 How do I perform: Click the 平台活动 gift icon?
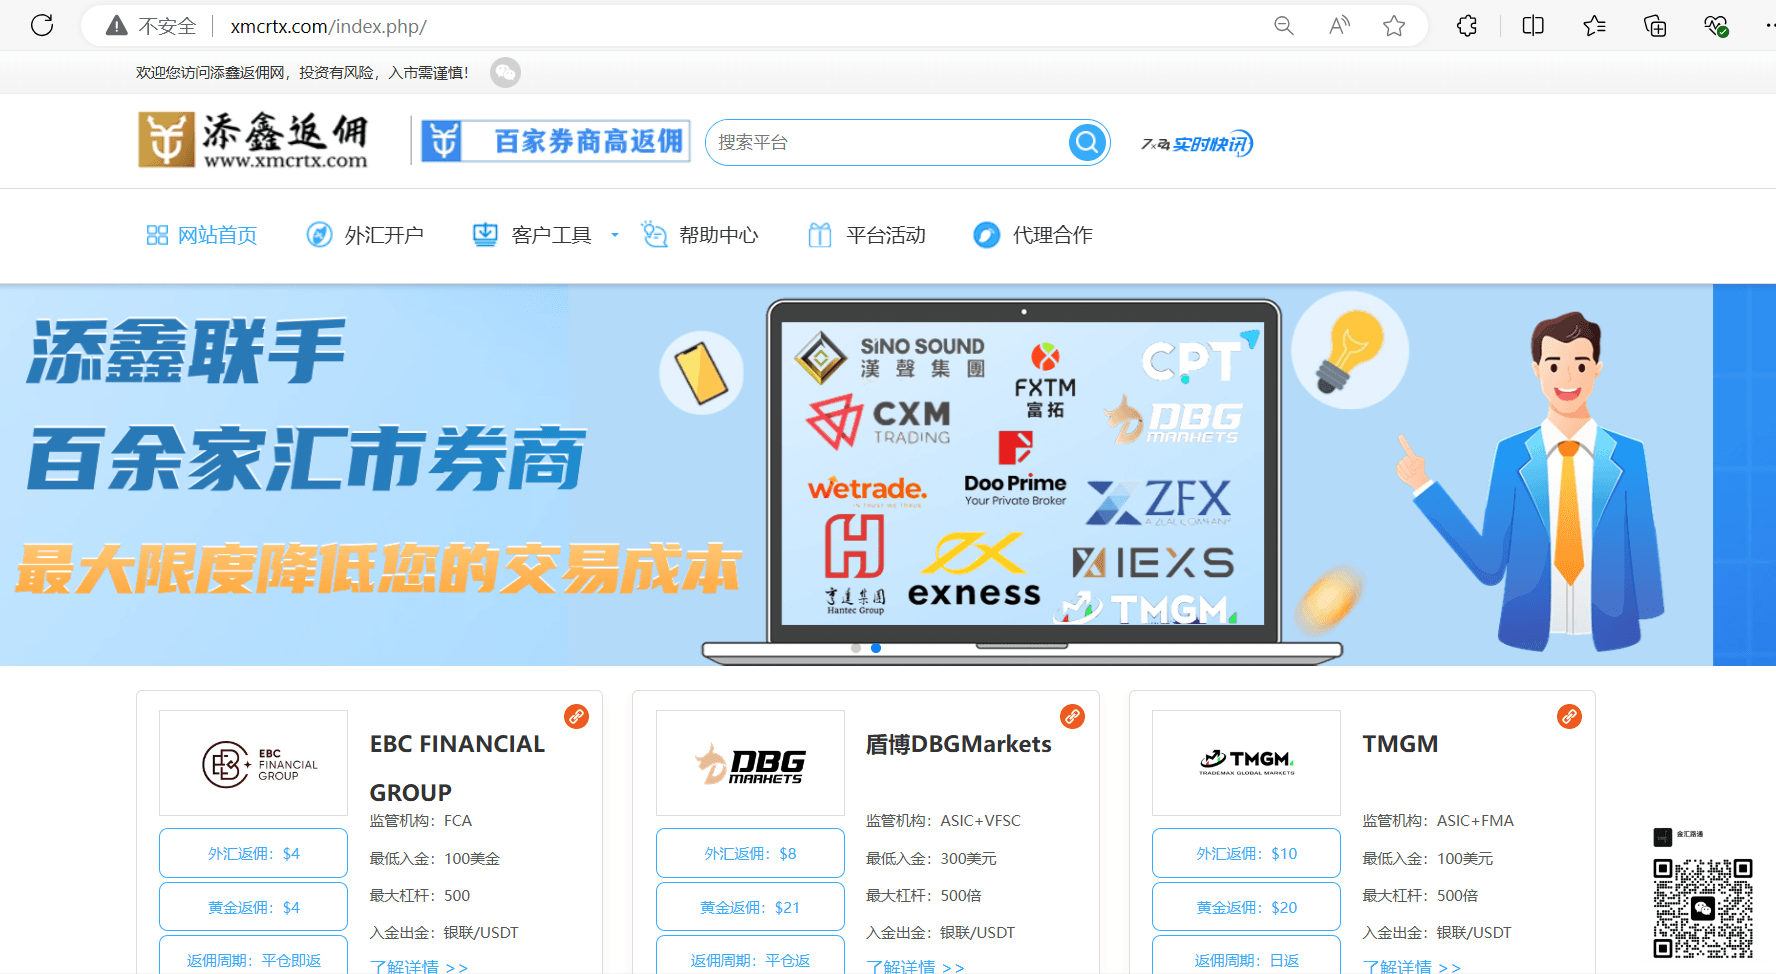[x=820, y=235]
